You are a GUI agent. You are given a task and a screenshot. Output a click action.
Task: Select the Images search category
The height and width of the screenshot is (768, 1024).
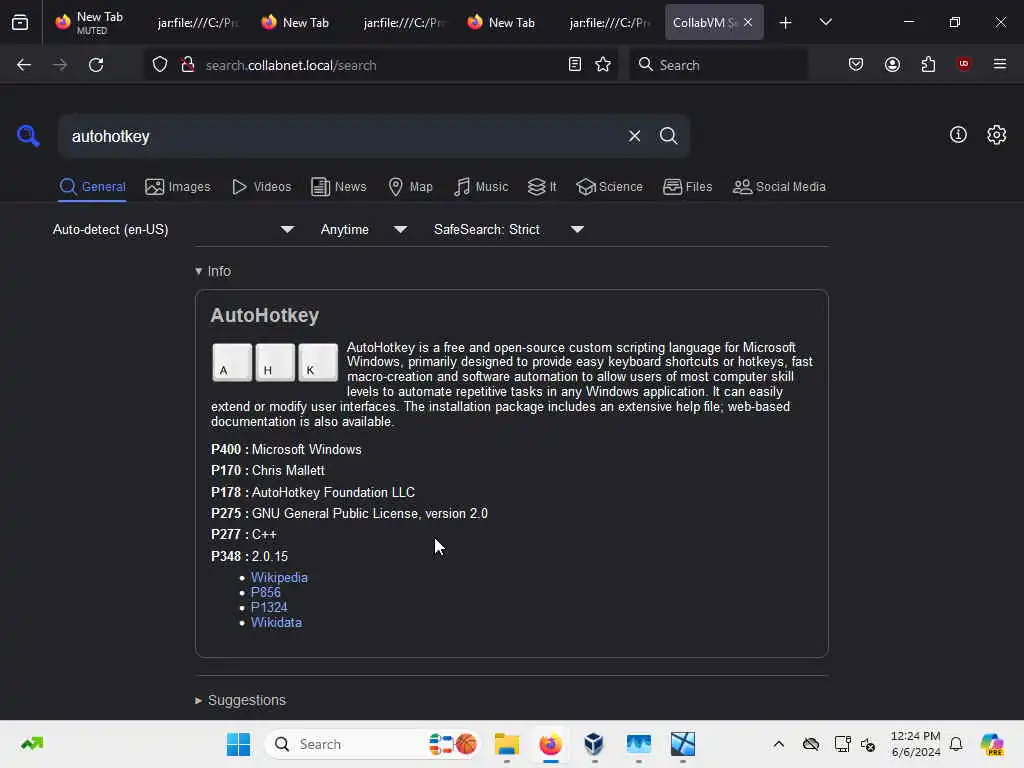178,187
